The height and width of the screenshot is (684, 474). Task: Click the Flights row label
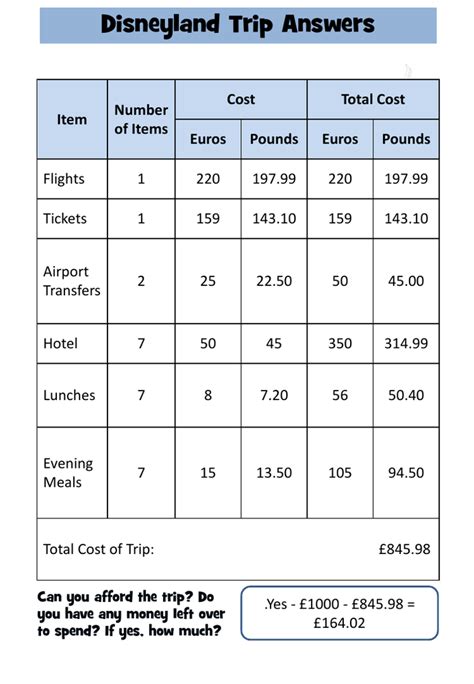[64, 179]
